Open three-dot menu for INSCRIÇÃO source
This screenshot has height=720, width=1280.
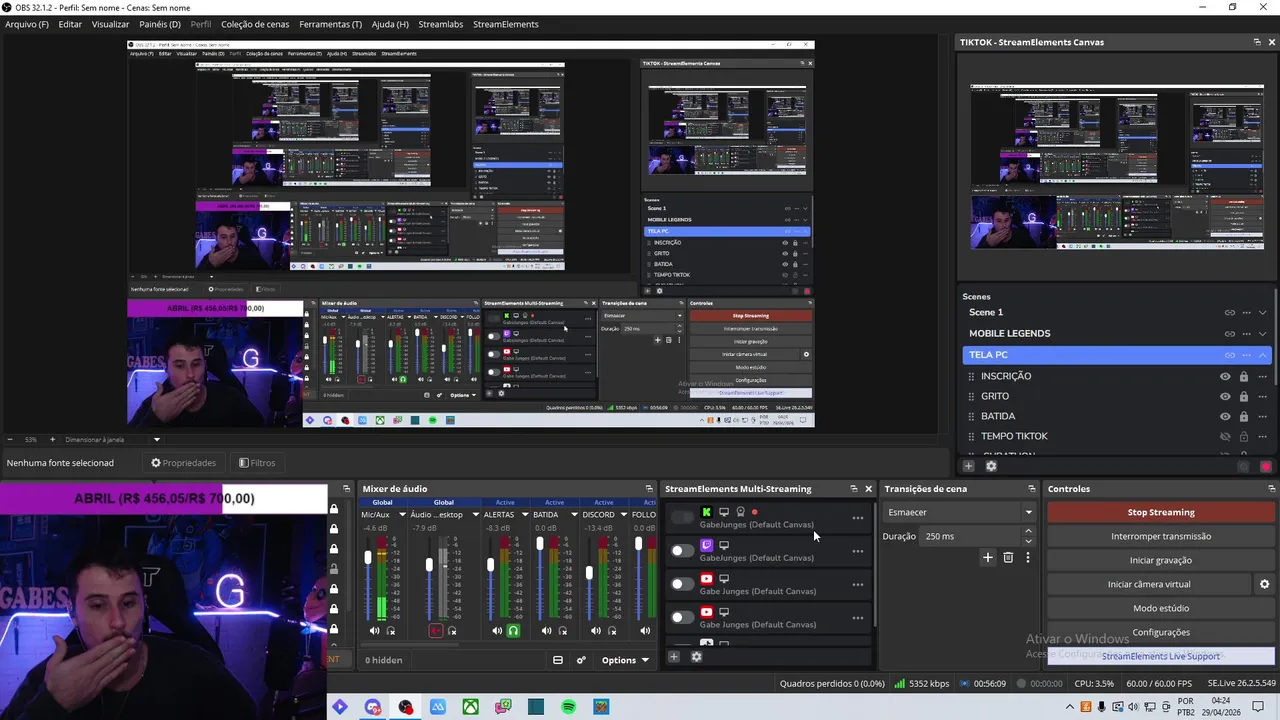coord(1263,377)
